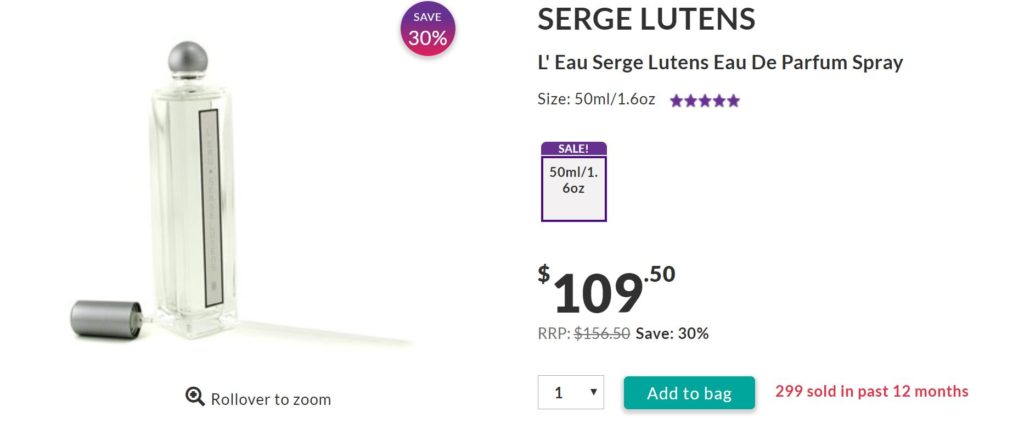Click the first purple rating star
The width and height of the screenshot is (1024, 445).
(676, 100)
